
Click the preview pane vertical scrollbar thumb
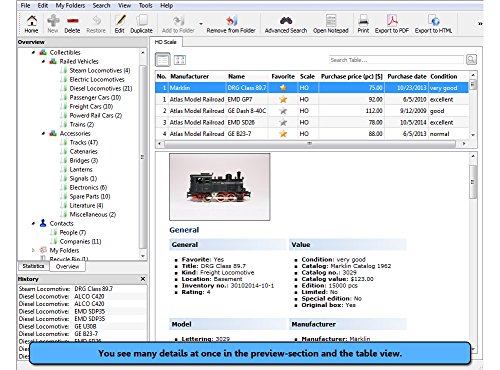coord(473,182)
